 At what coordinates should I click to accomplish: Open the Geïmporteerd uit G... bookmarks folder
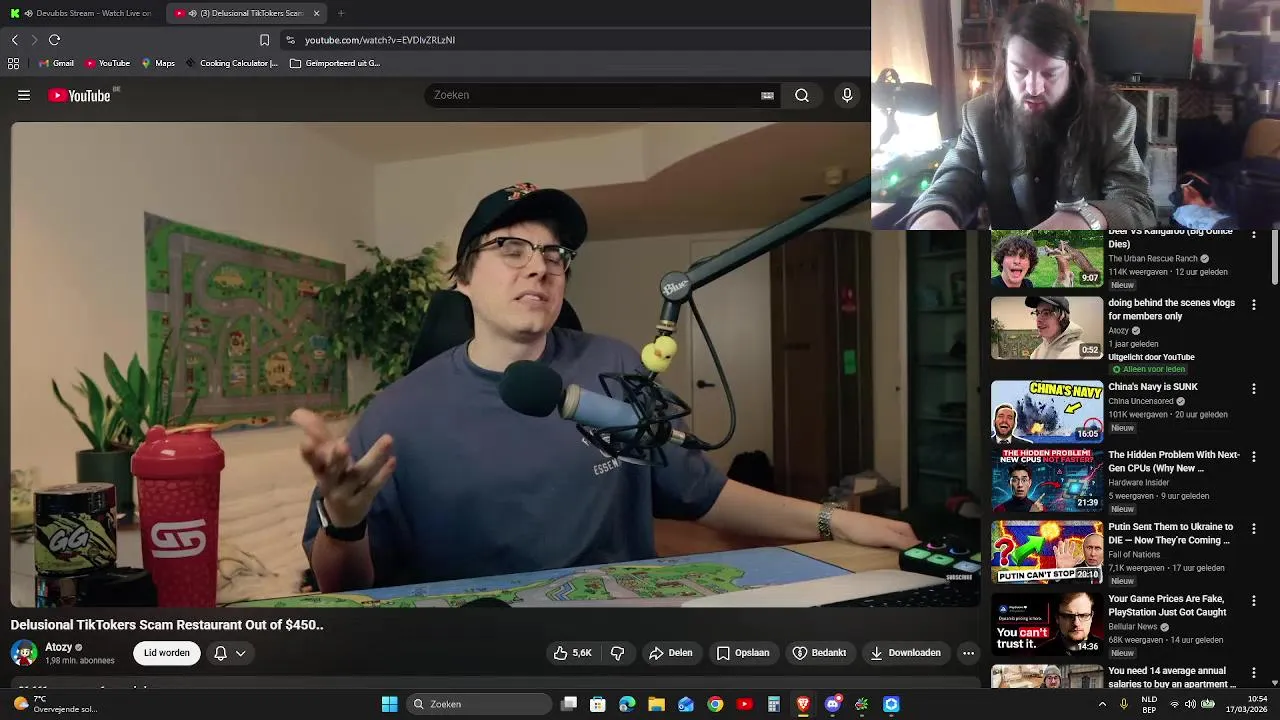click(x=335, y=63)
